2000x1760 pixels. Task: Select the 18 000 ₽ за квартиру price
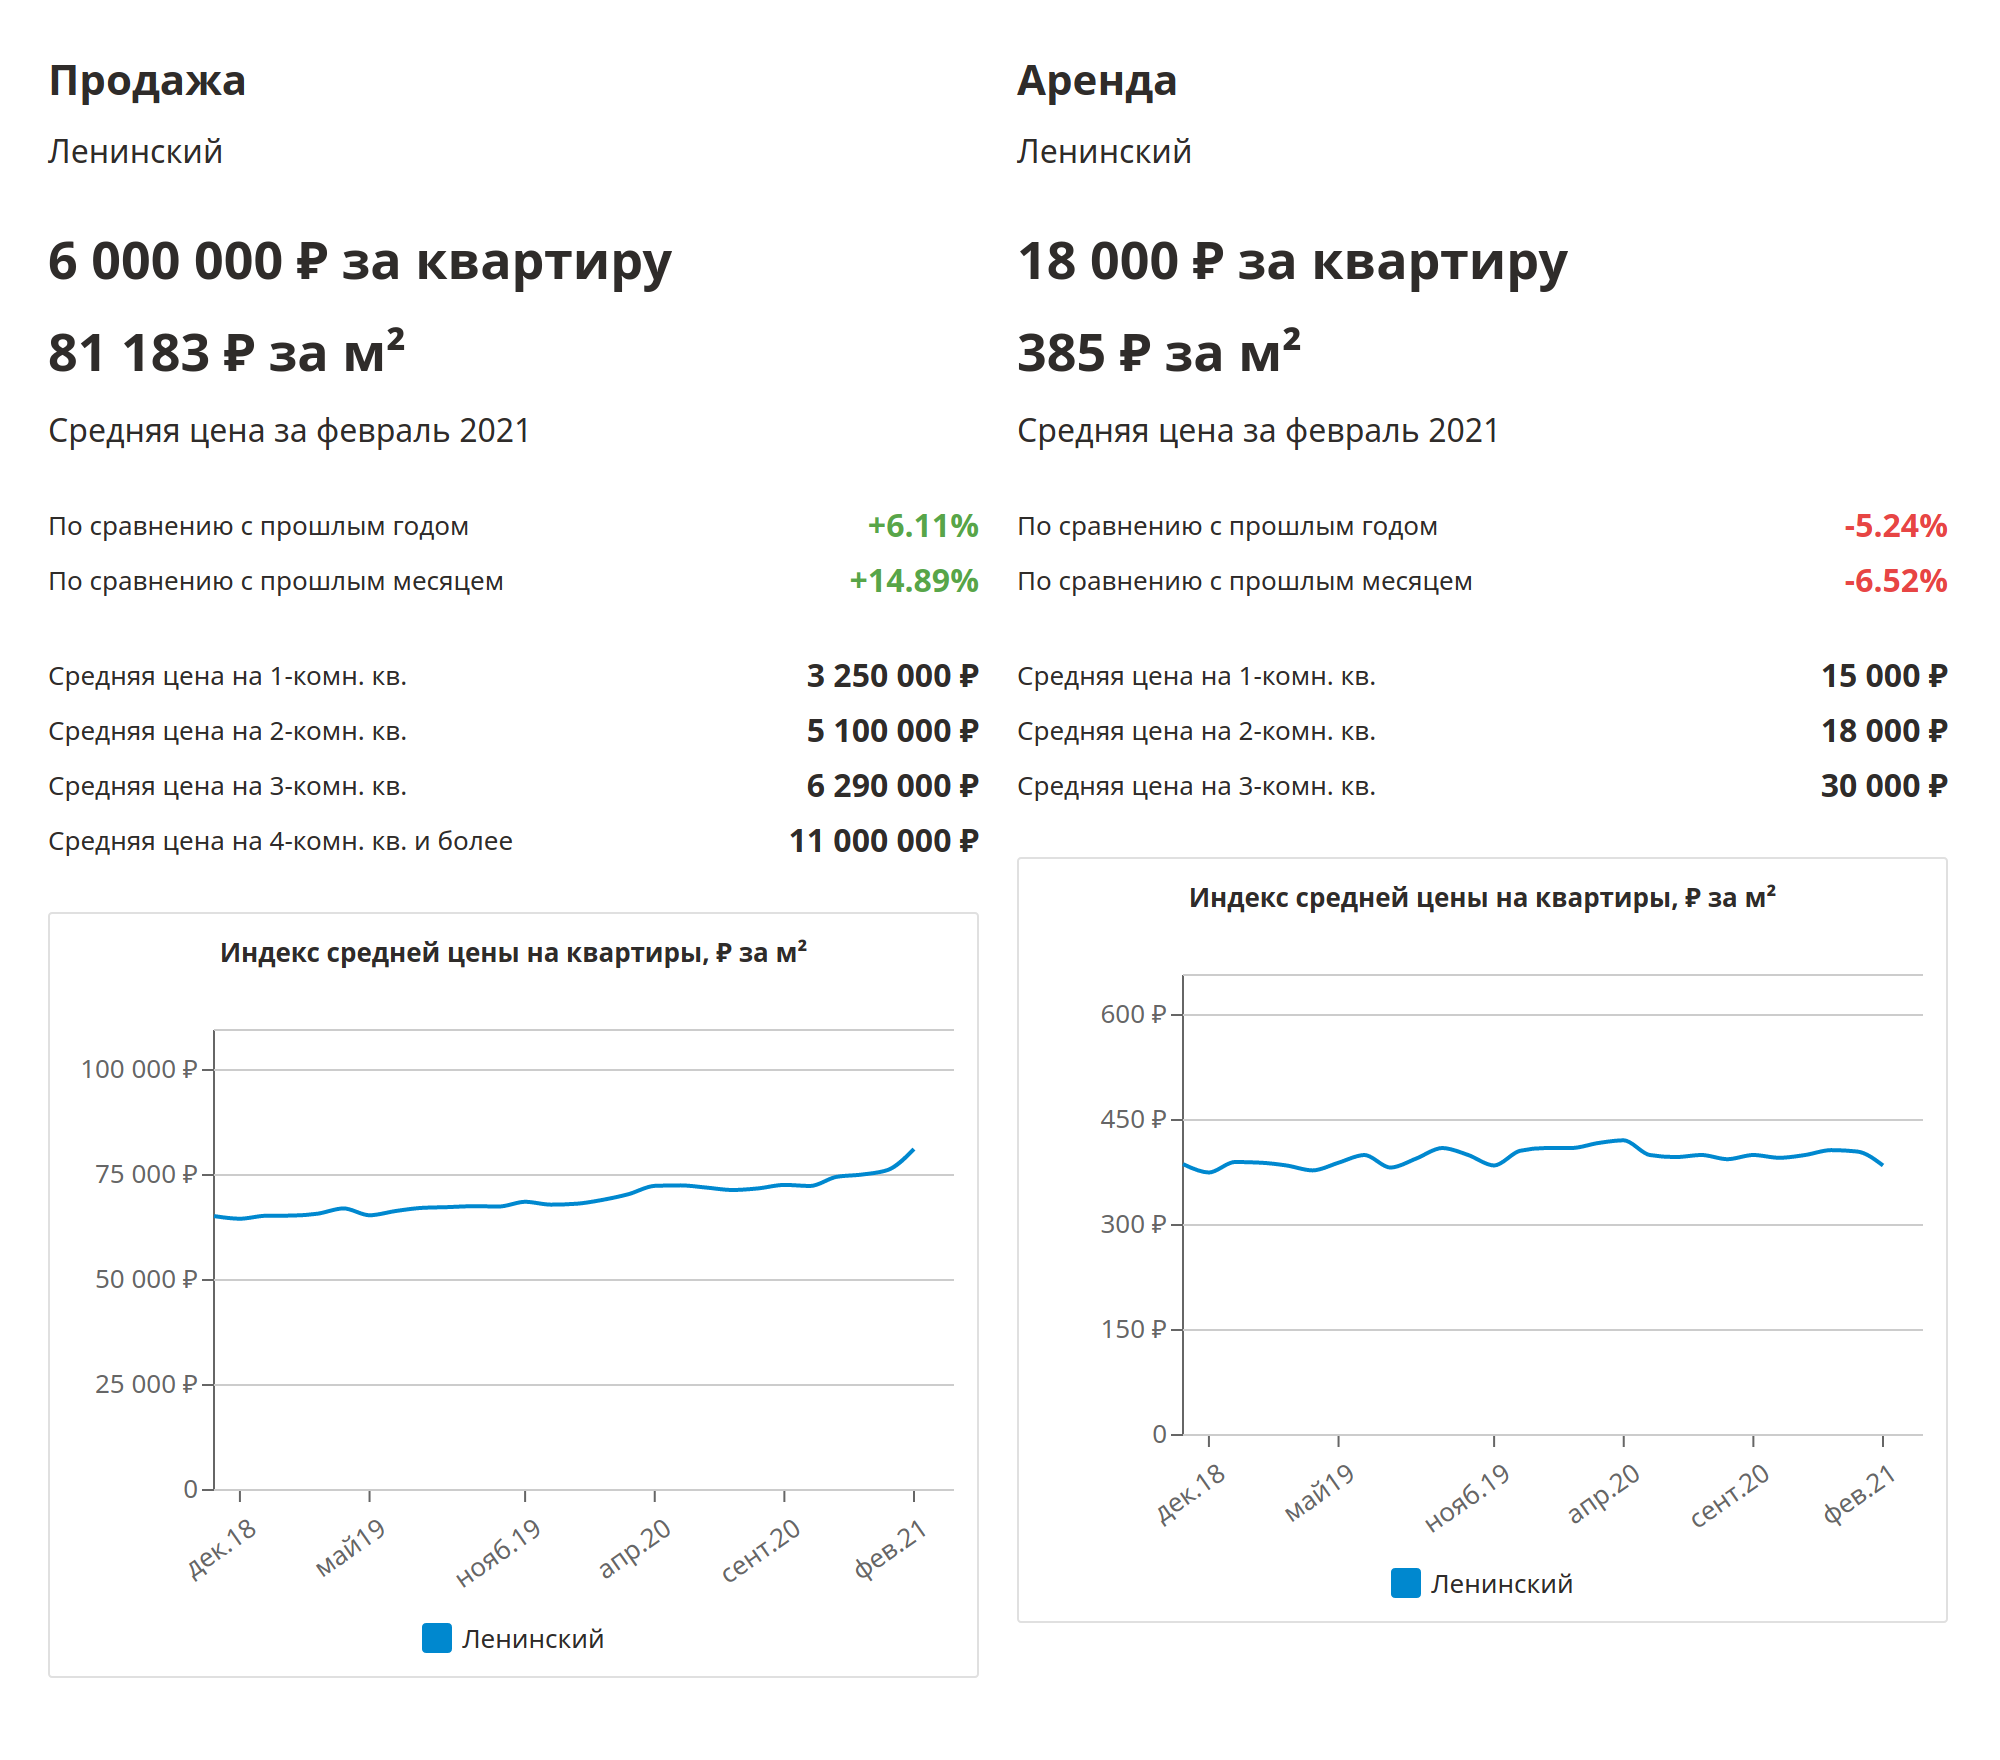(1292, 262)
